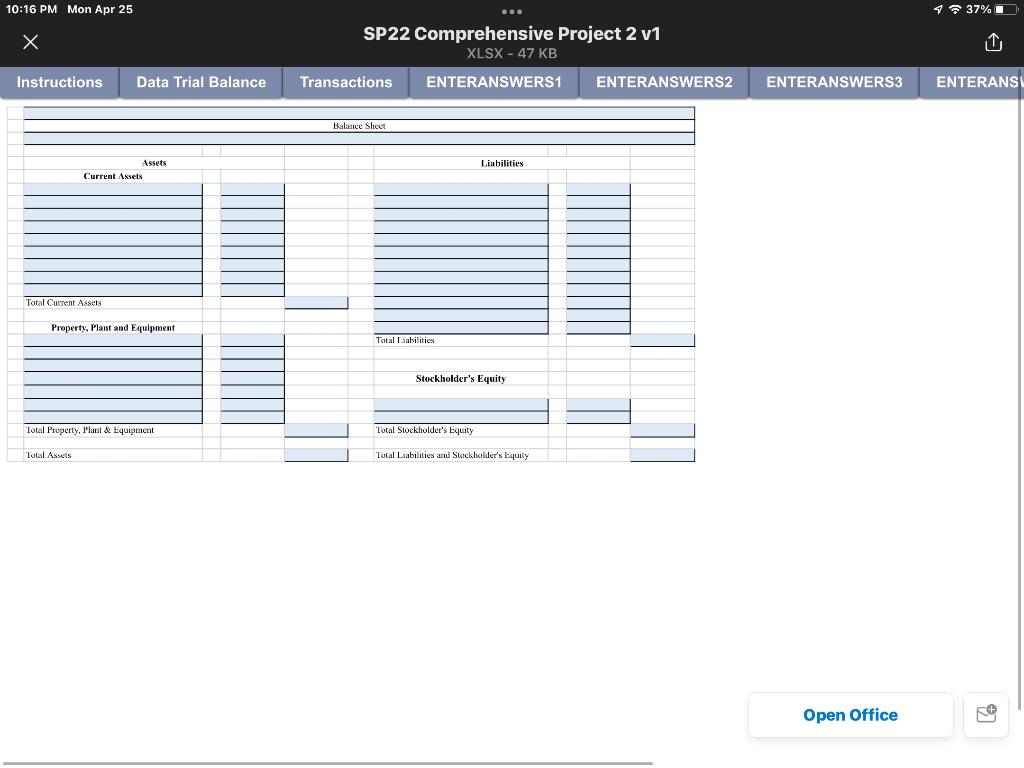
Task: Select the Total Current Assets label
Action: click(63, 302)
